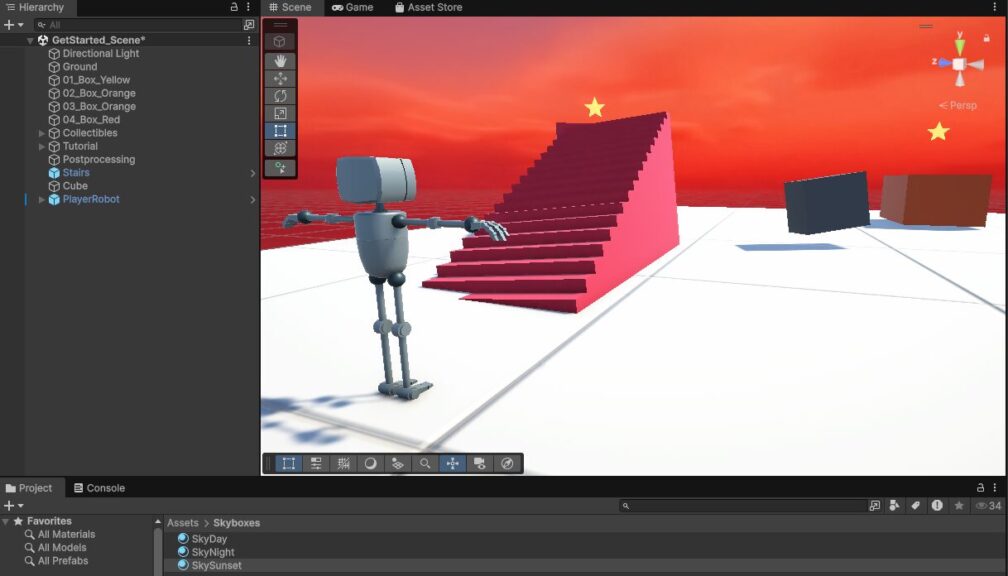Expand the Collectibles object in Hierarchy
Image resolution: width=1008 pixels, height=576 pixels.
tap(42, 133)
